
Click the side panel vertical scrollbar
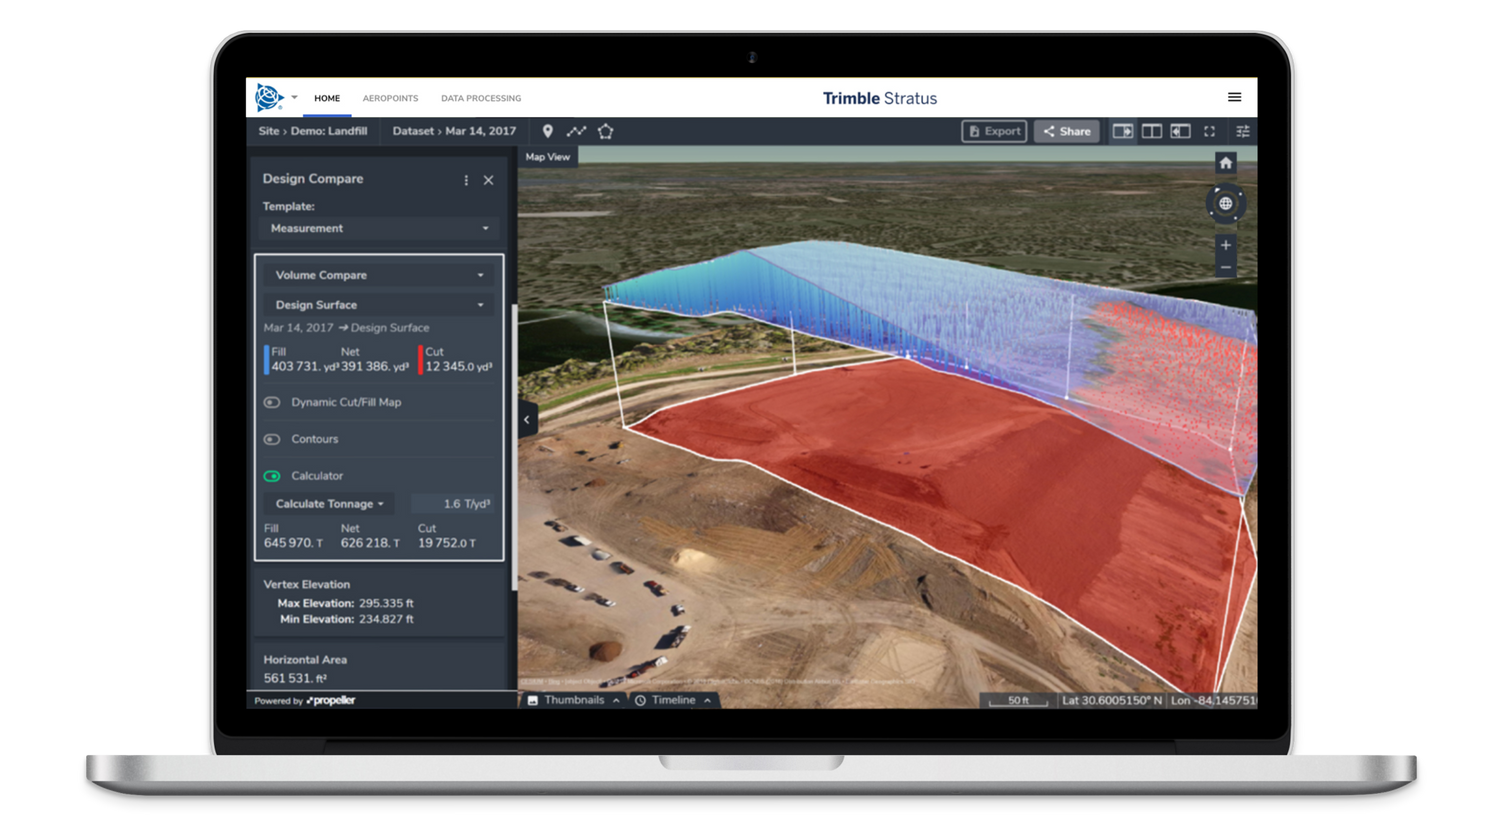pyautogui.click(x=514, y=445)
